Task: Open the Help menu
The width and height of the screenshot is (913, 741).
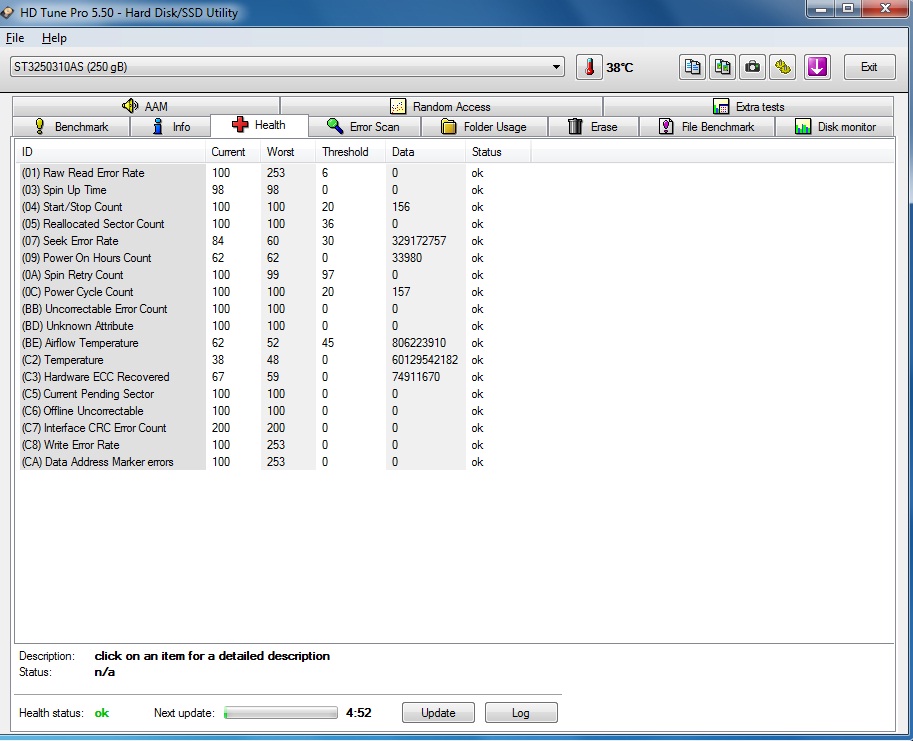Action: coord(54,38)
